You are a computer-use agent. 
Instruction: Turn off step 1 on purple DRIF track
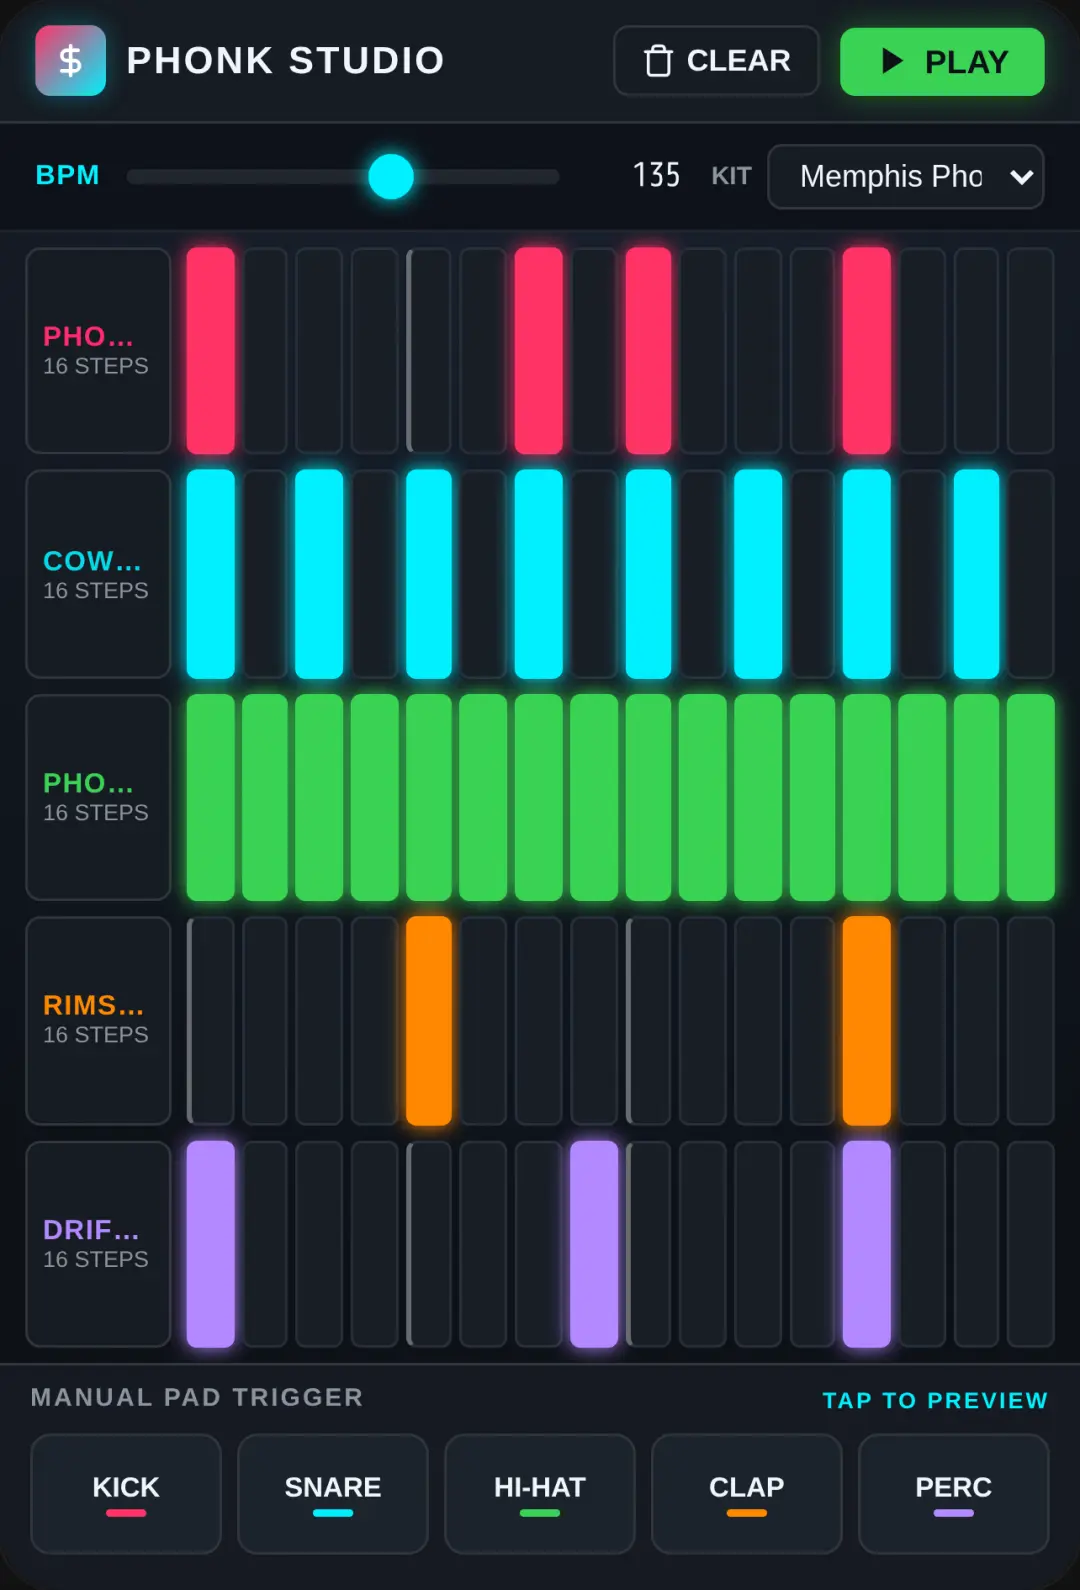pos(211,1244)
